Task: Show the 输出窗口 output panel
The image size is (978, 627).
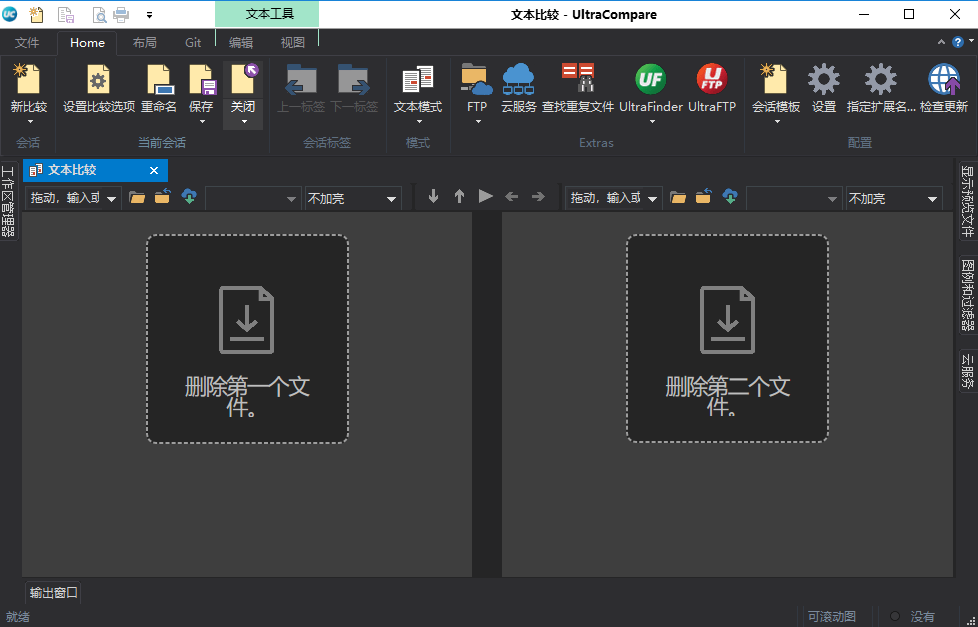Action: 52,592
